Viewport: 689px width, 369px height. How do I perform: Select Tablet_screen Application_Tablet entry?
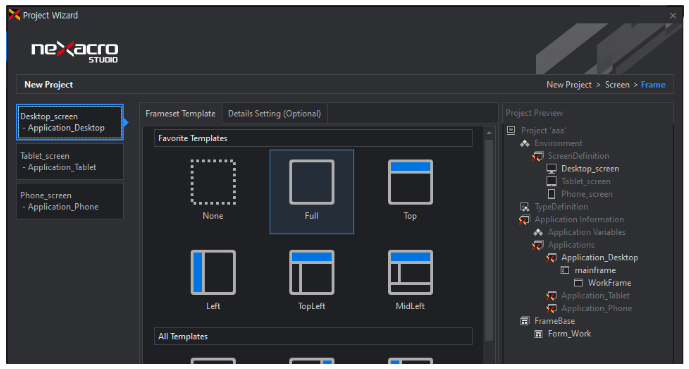tap(70, 162)
